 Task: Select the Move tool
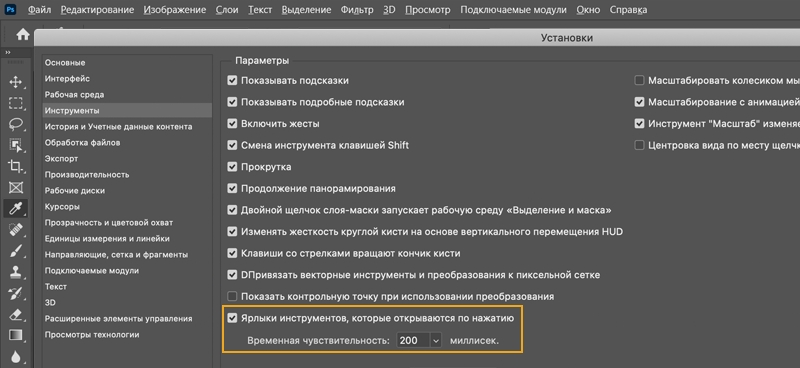point(16,82)
